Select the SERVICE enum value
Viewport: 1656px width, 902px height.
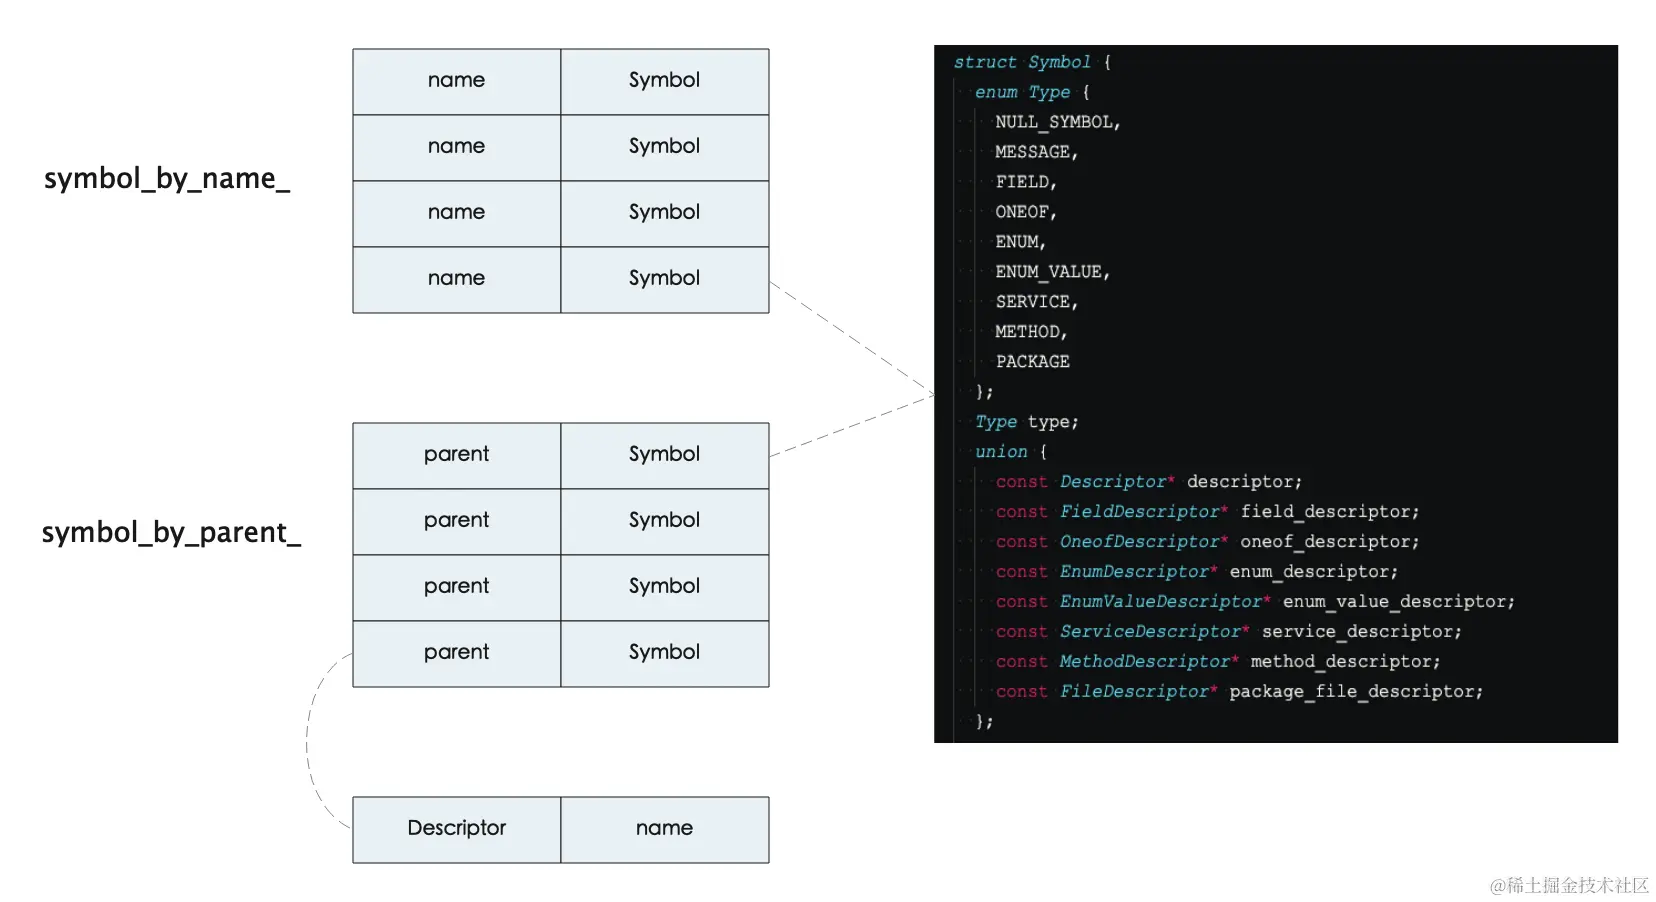(x=1037, y=302)
